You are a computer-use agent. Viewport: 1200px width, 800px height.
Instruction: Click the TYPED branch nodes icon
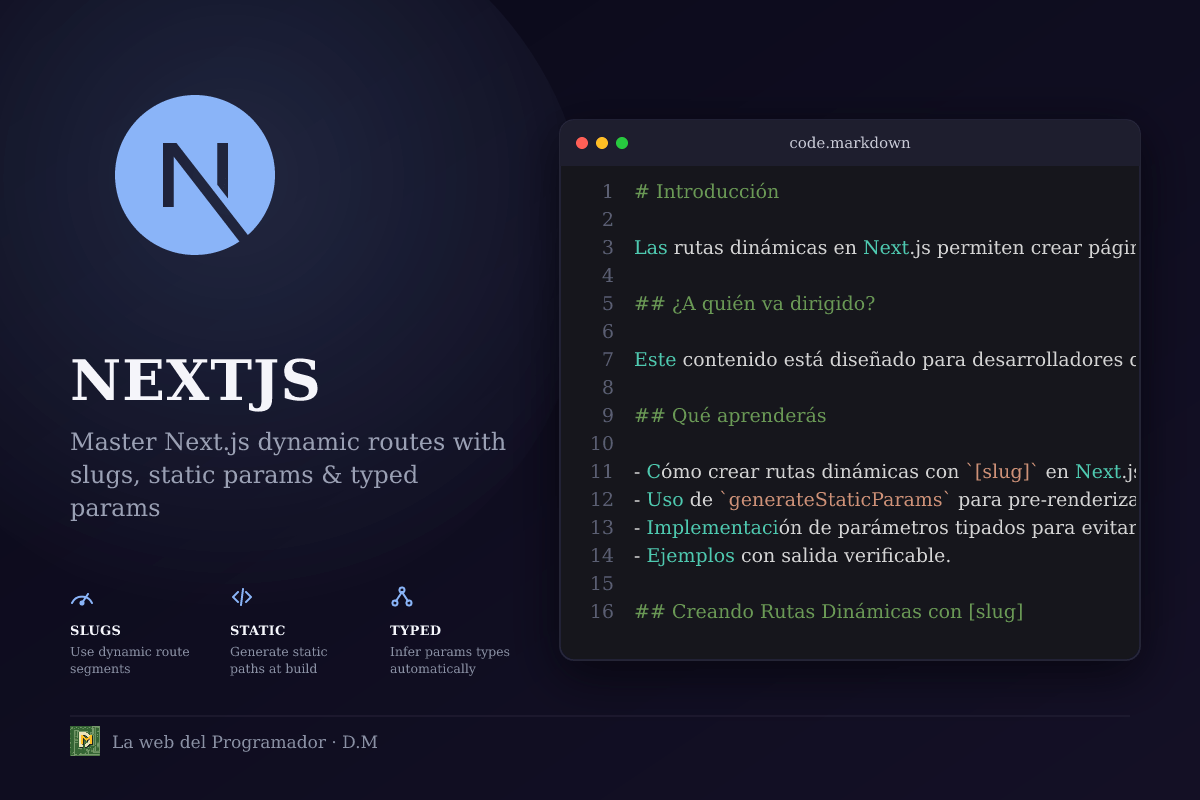tap(402, 597)
